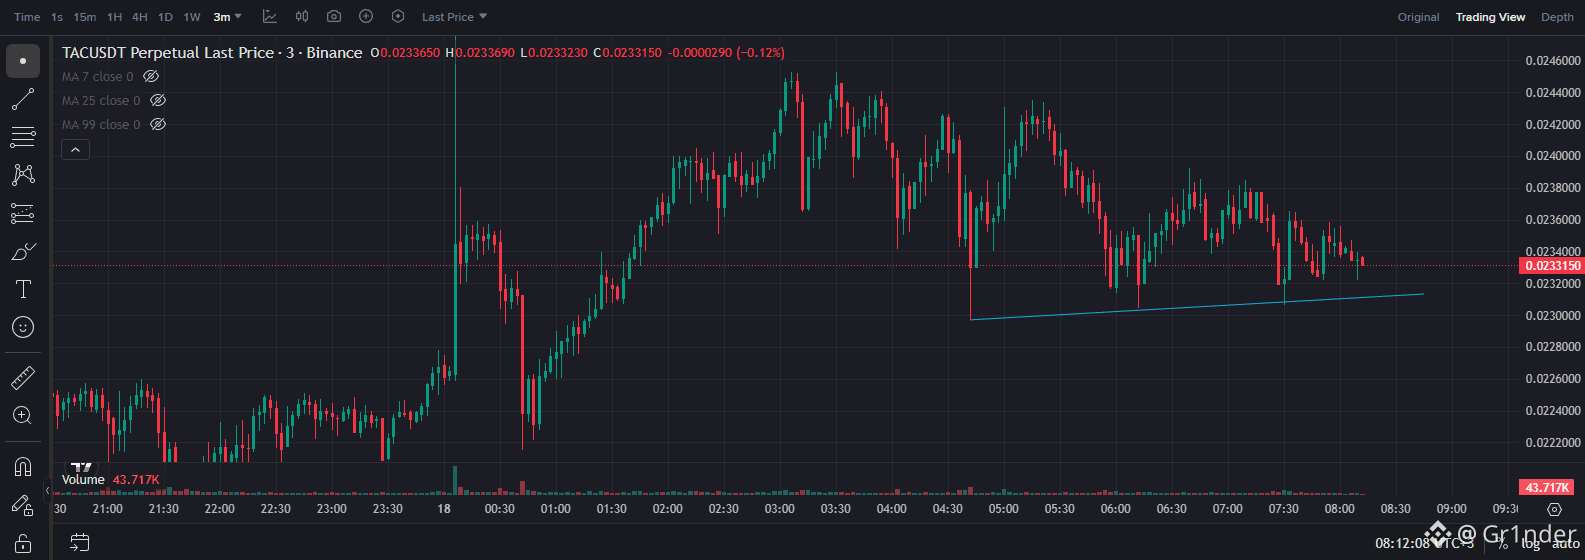Click the circled plus icon in toolbar
The image size is (1585, 560).
click(366, 17)
